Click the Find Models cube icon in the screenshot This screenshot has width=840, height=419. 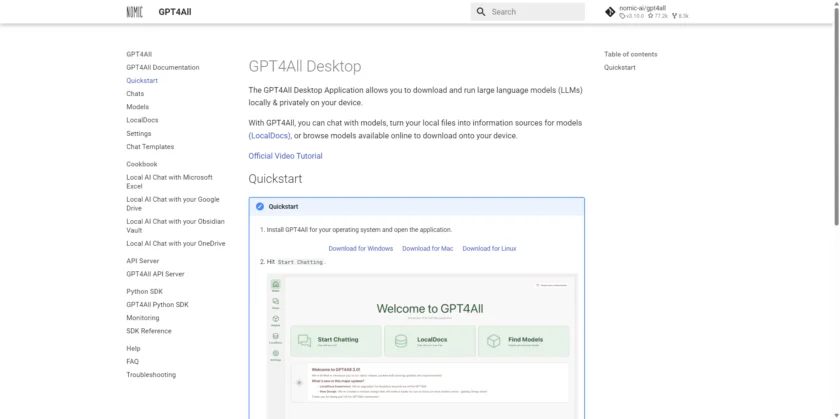493,341
